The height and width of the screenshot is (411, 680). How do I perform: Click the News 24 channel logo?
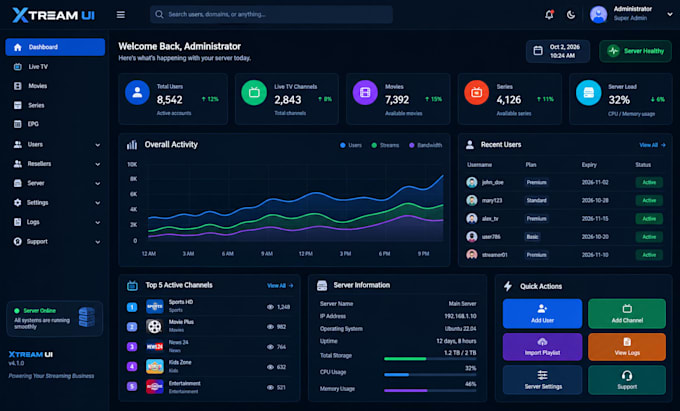point(154,347)
